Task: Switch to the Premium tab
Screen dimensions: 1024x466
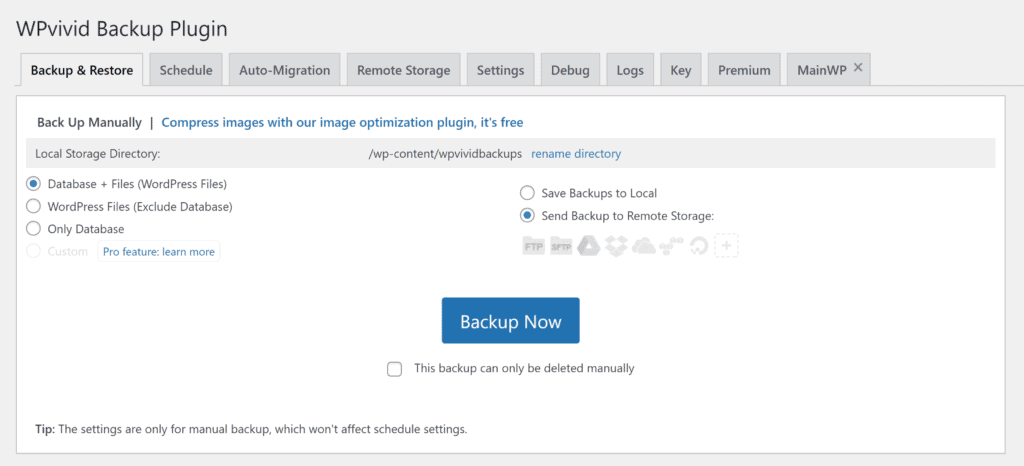Action: point(744,70)
